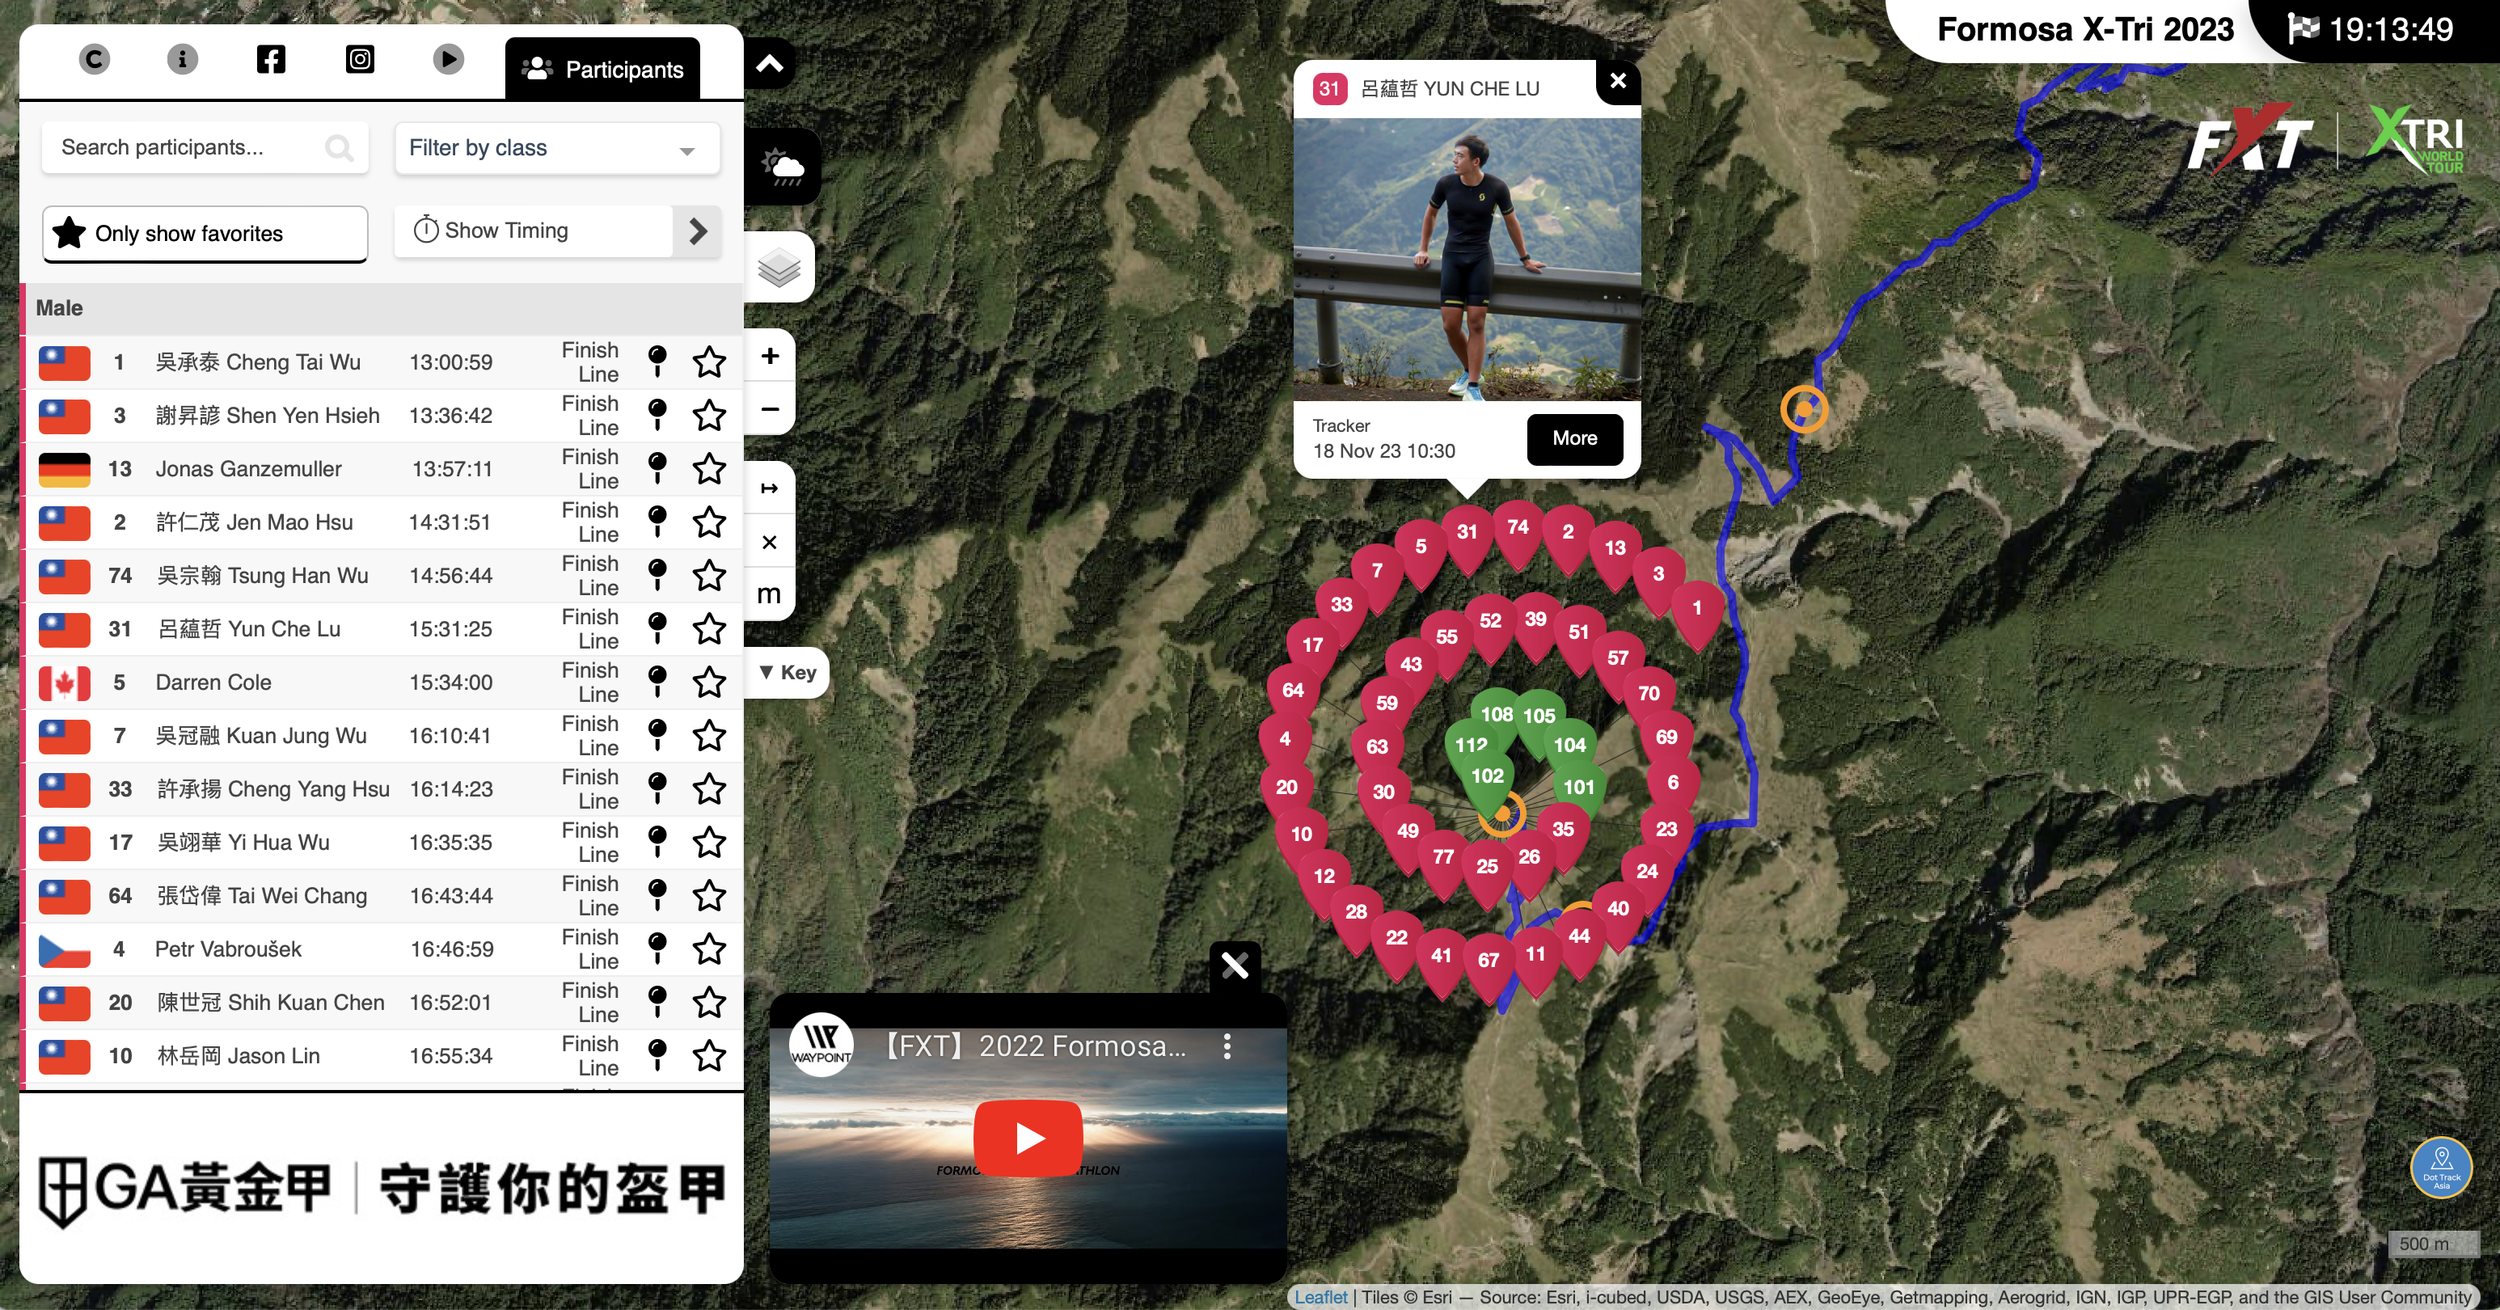Click the map zoom in button
This screenshot has height=1310, width=2500.
click(770, 356)
